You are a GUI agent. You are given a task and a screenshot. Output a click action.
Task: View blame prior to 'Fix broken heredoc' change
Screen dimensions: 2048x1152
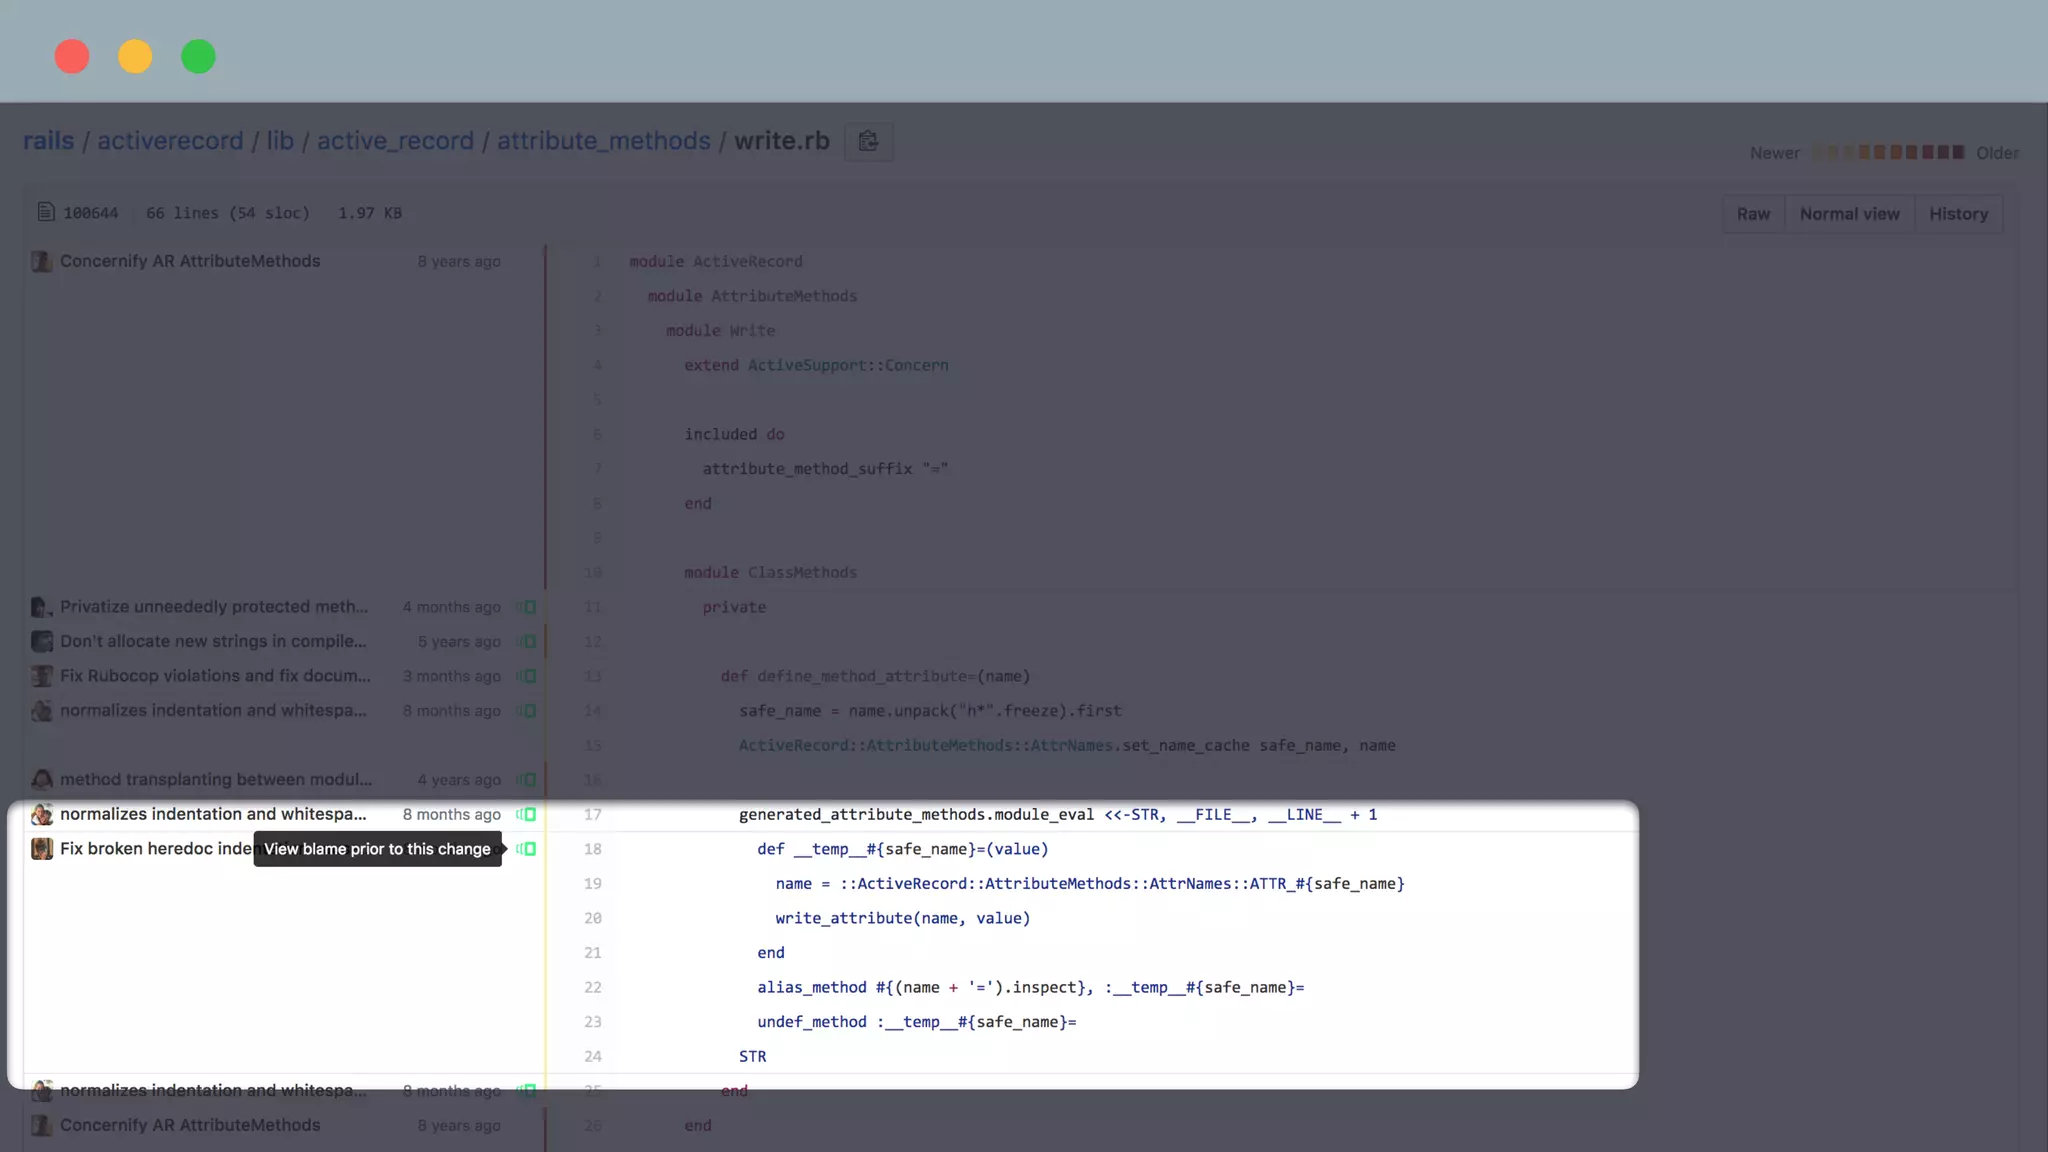pos(527,849)
